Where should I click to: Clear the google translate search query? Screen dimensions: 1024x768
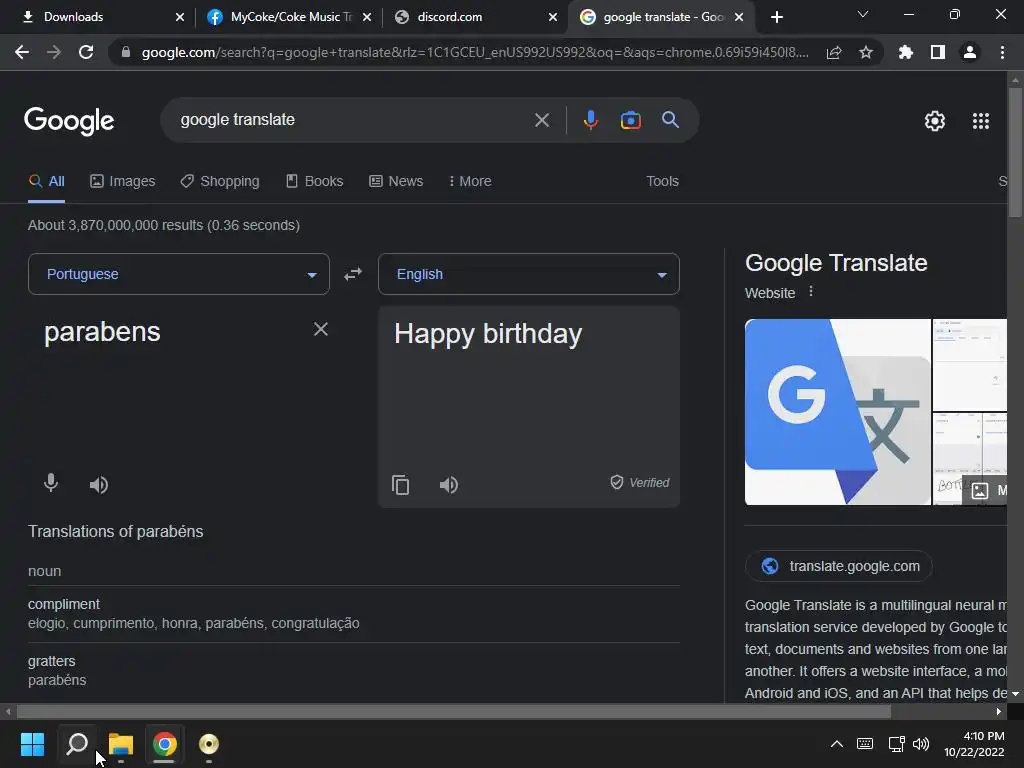[x=541, y=120]
